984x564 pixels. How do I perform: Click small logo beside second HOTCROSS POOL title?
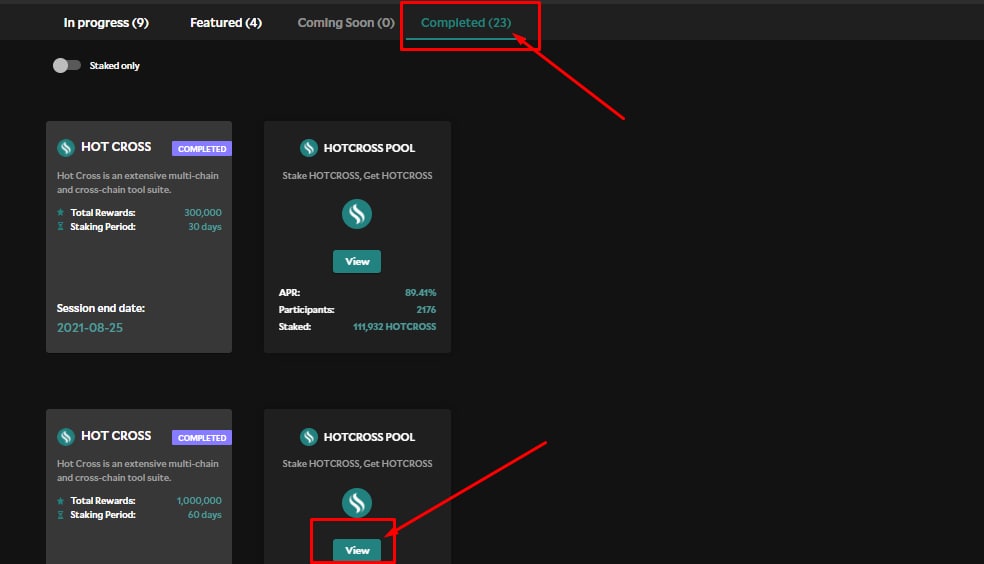coord(309,437)
